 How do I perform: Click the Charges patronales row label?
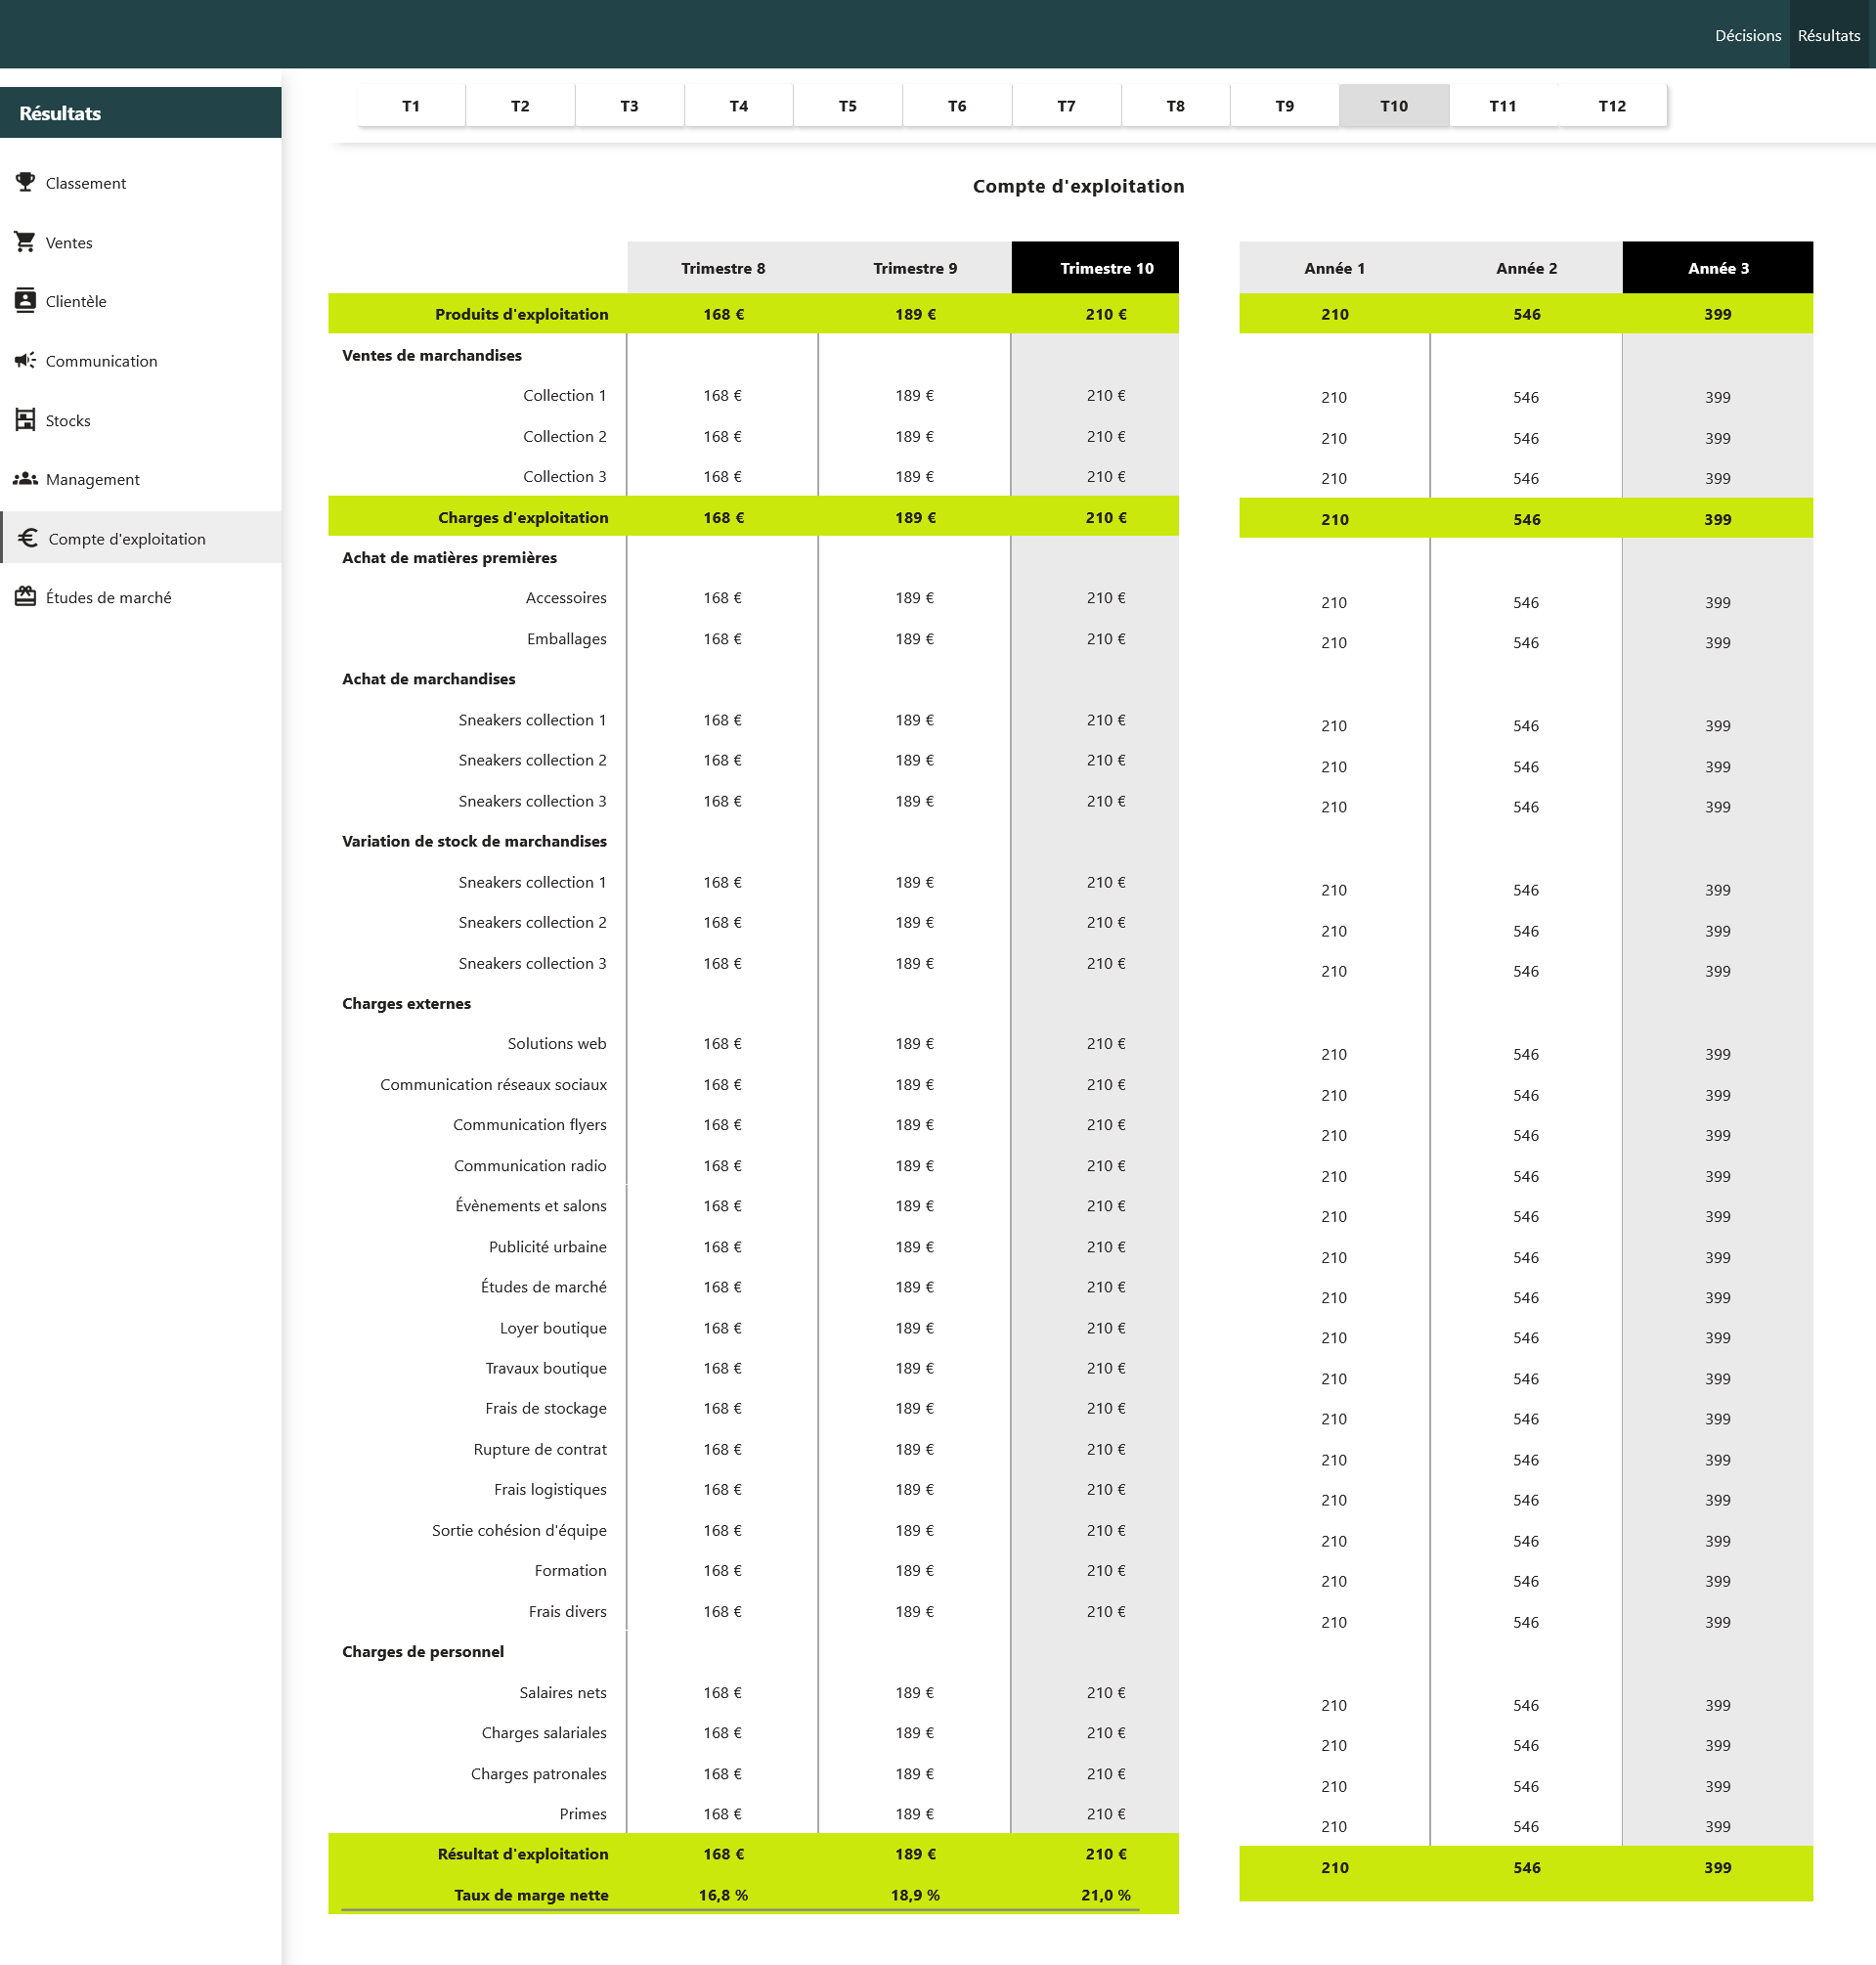point(538,1773)
